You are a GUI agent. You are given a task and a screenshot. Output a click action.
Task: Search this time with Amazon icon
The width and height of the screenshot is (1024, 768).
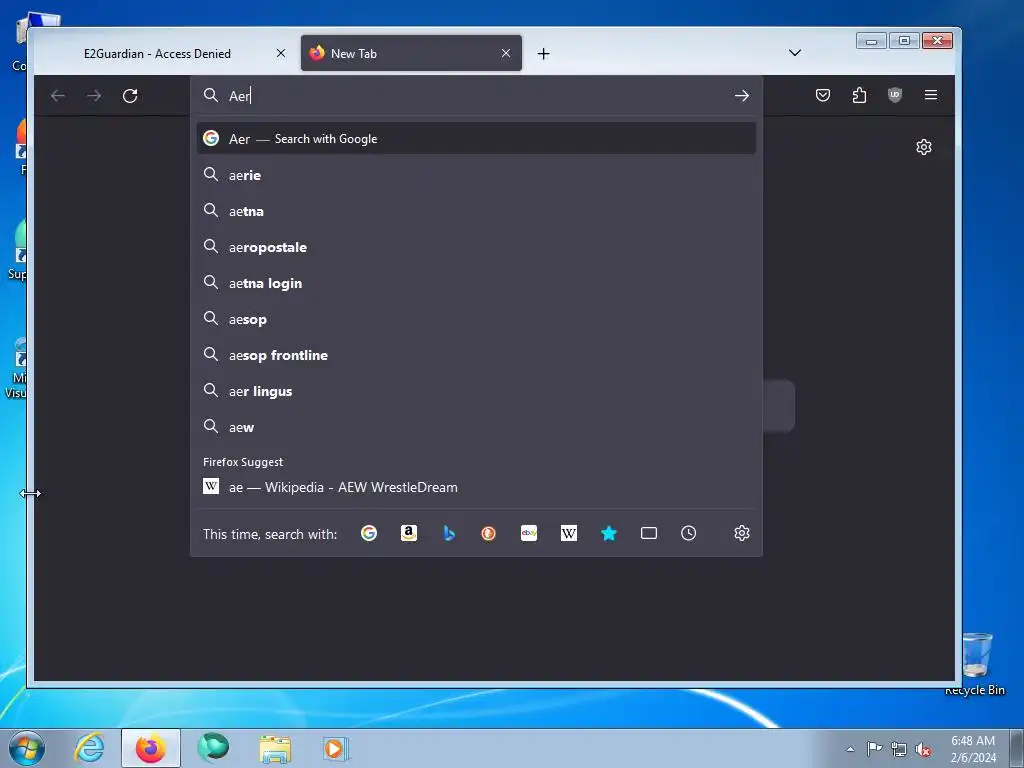click(409, 534)
